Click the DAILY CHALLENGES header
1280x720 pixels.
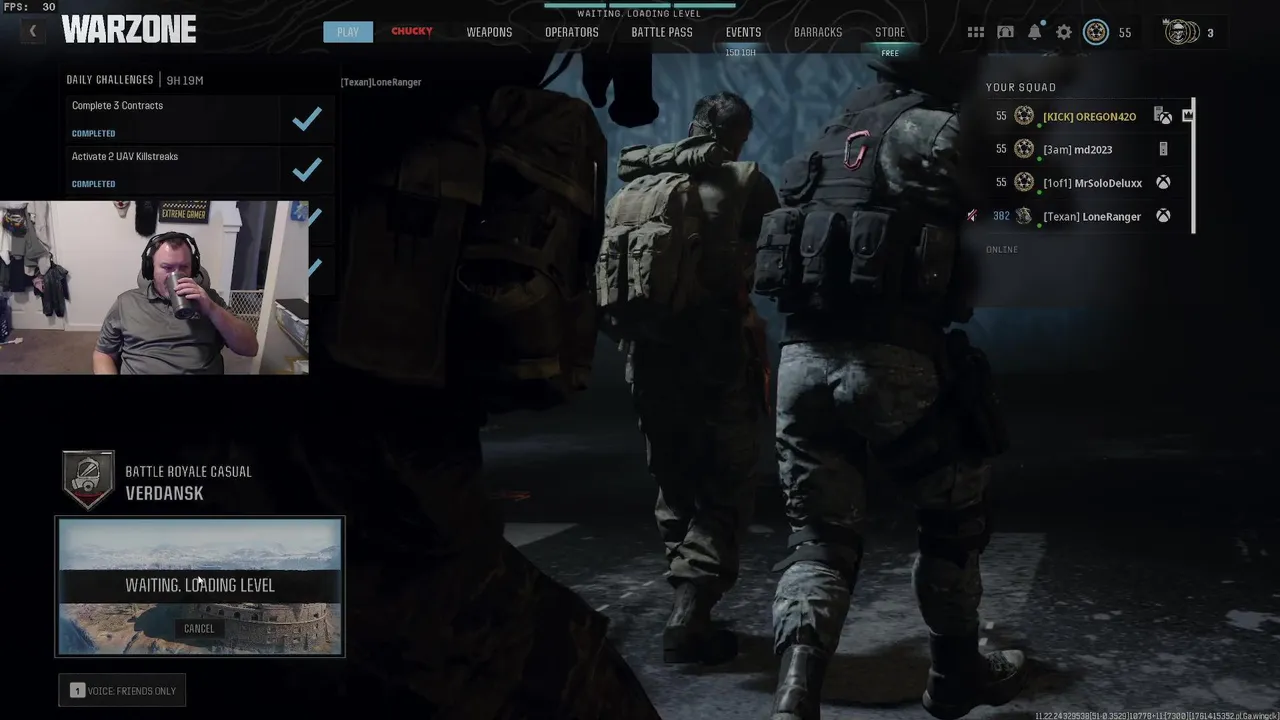point(110,80)
